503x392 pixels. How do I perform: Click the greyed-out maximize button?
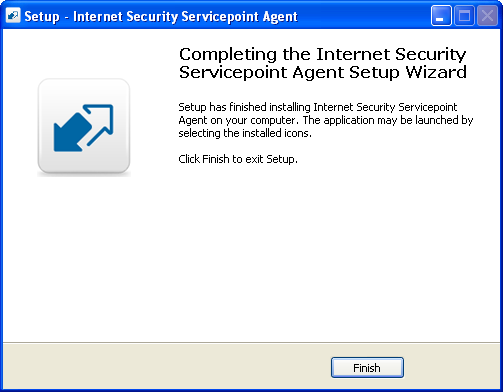(464, 16)
